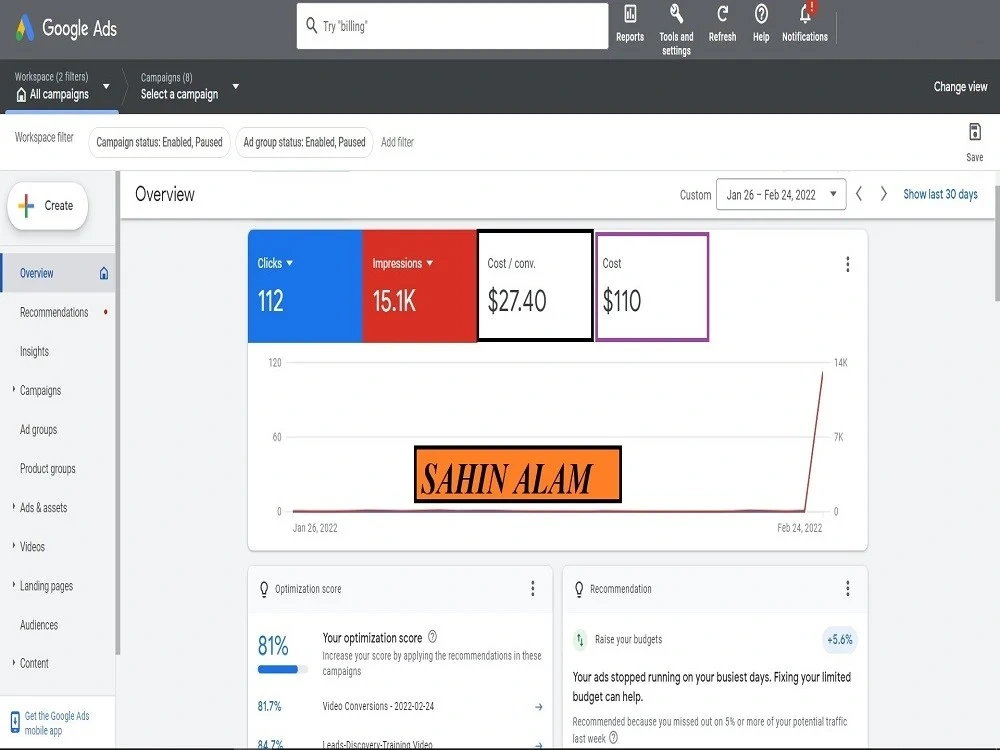The image size is (1000, 750).
Task: Click the 81.7% score value
Action: point(269,706)
